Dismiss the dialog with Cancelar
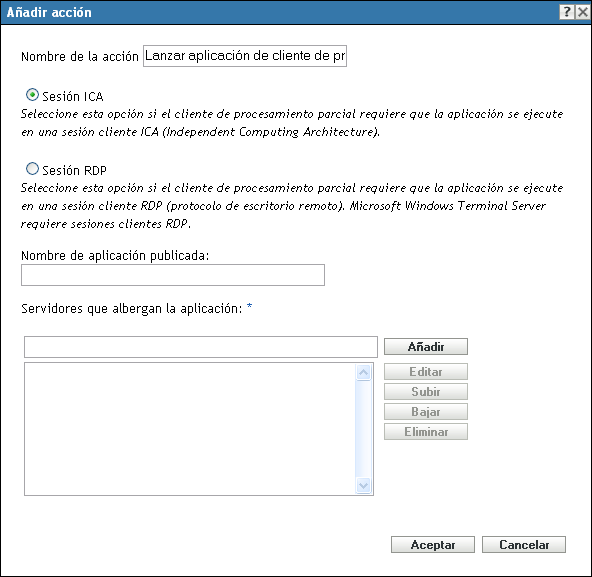The height and width of the screenshot is (577, 592). click(x=524, y=545)
